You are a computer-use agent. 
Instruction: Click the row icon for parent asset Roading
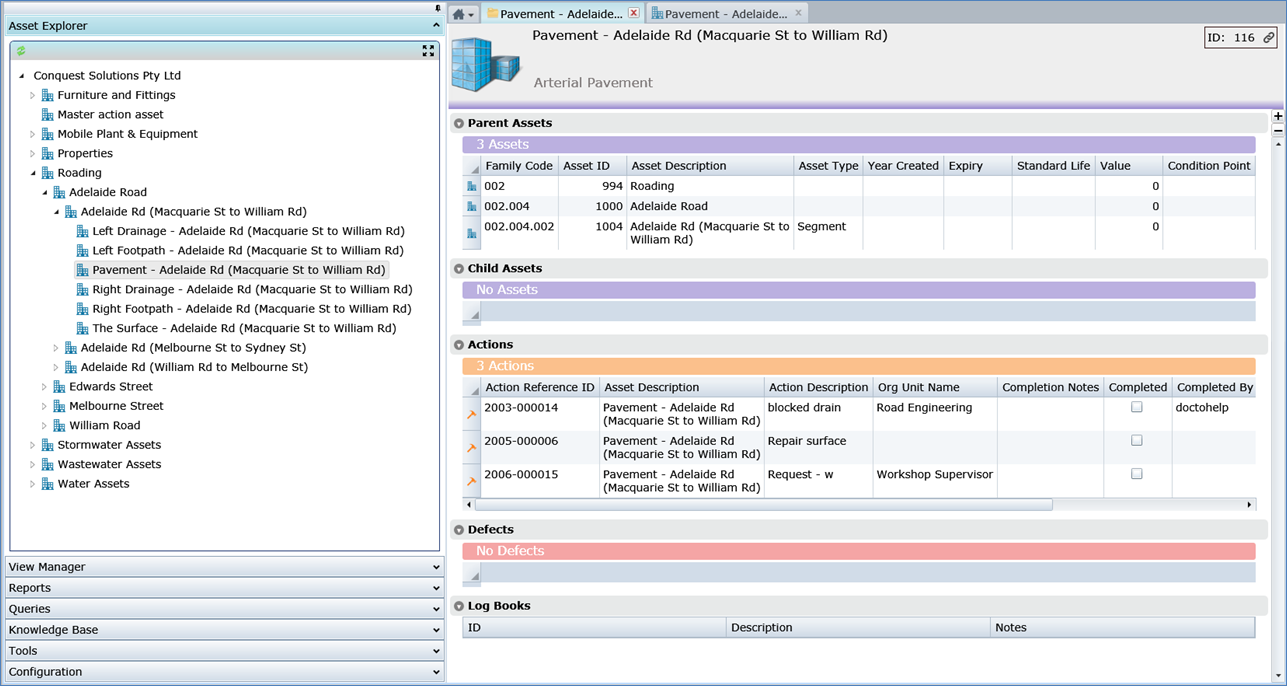[x=472, y=187]
